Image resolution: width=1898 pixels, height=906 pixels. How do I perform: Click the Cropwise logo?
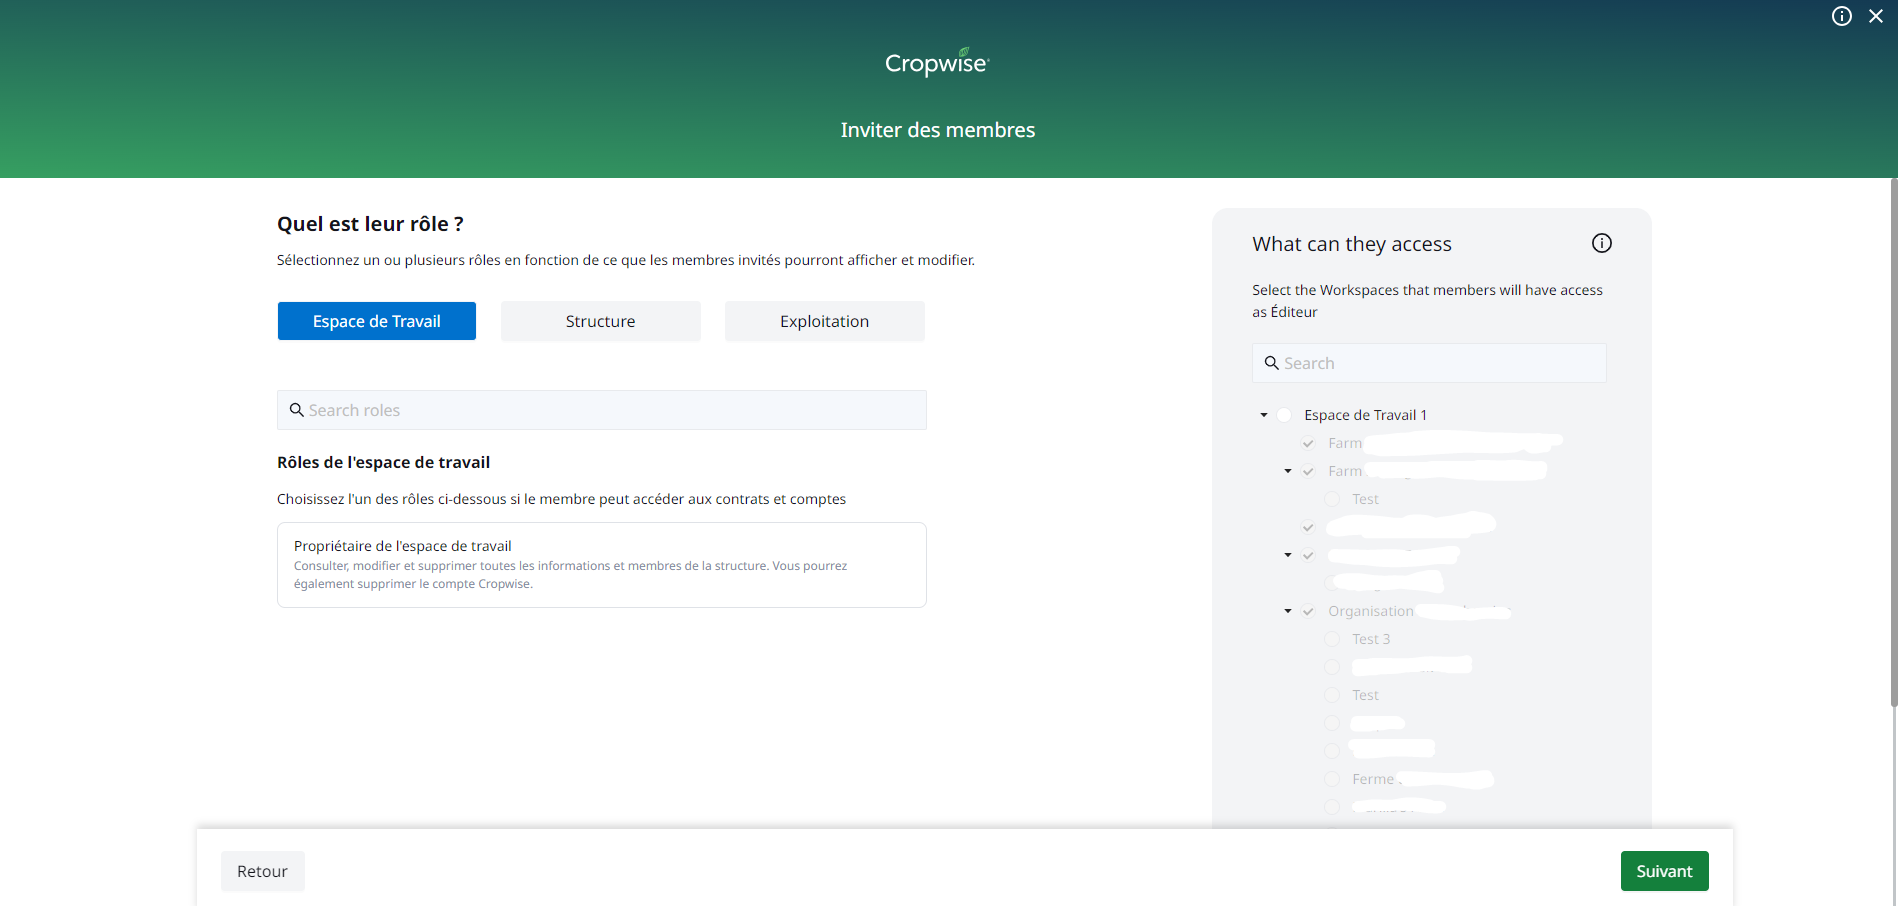(x=936, y=62)
